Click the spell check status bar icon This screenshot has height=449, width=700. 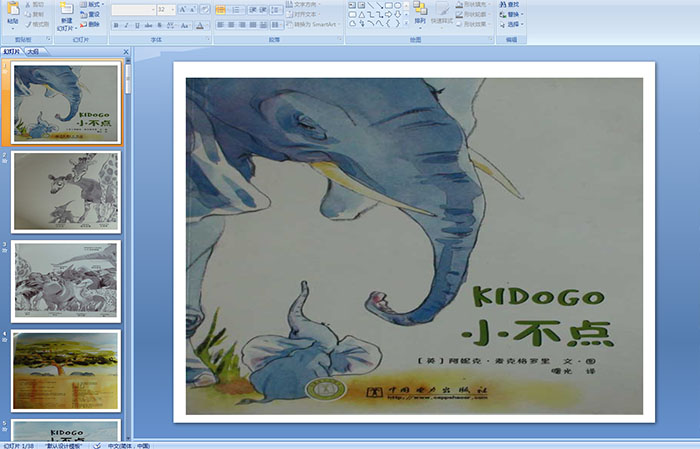[97, 445]
